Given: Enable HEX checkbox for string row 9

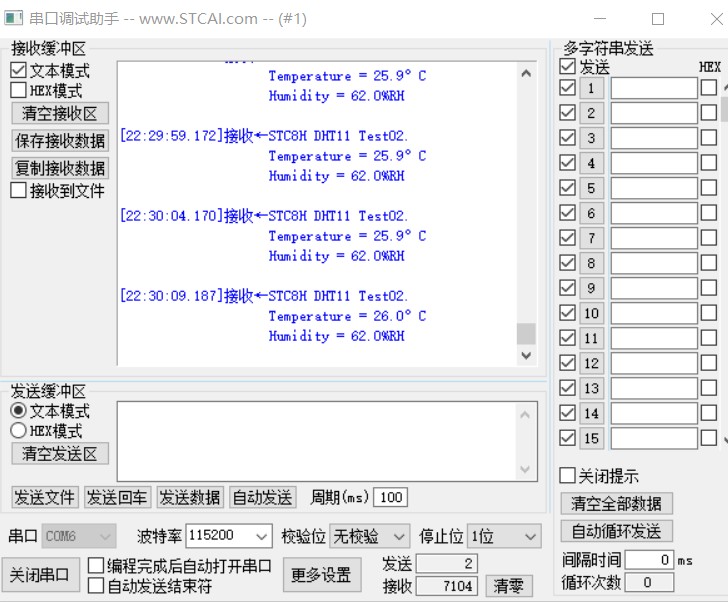Looking at the screenshot, I should [x=708, y=288].
